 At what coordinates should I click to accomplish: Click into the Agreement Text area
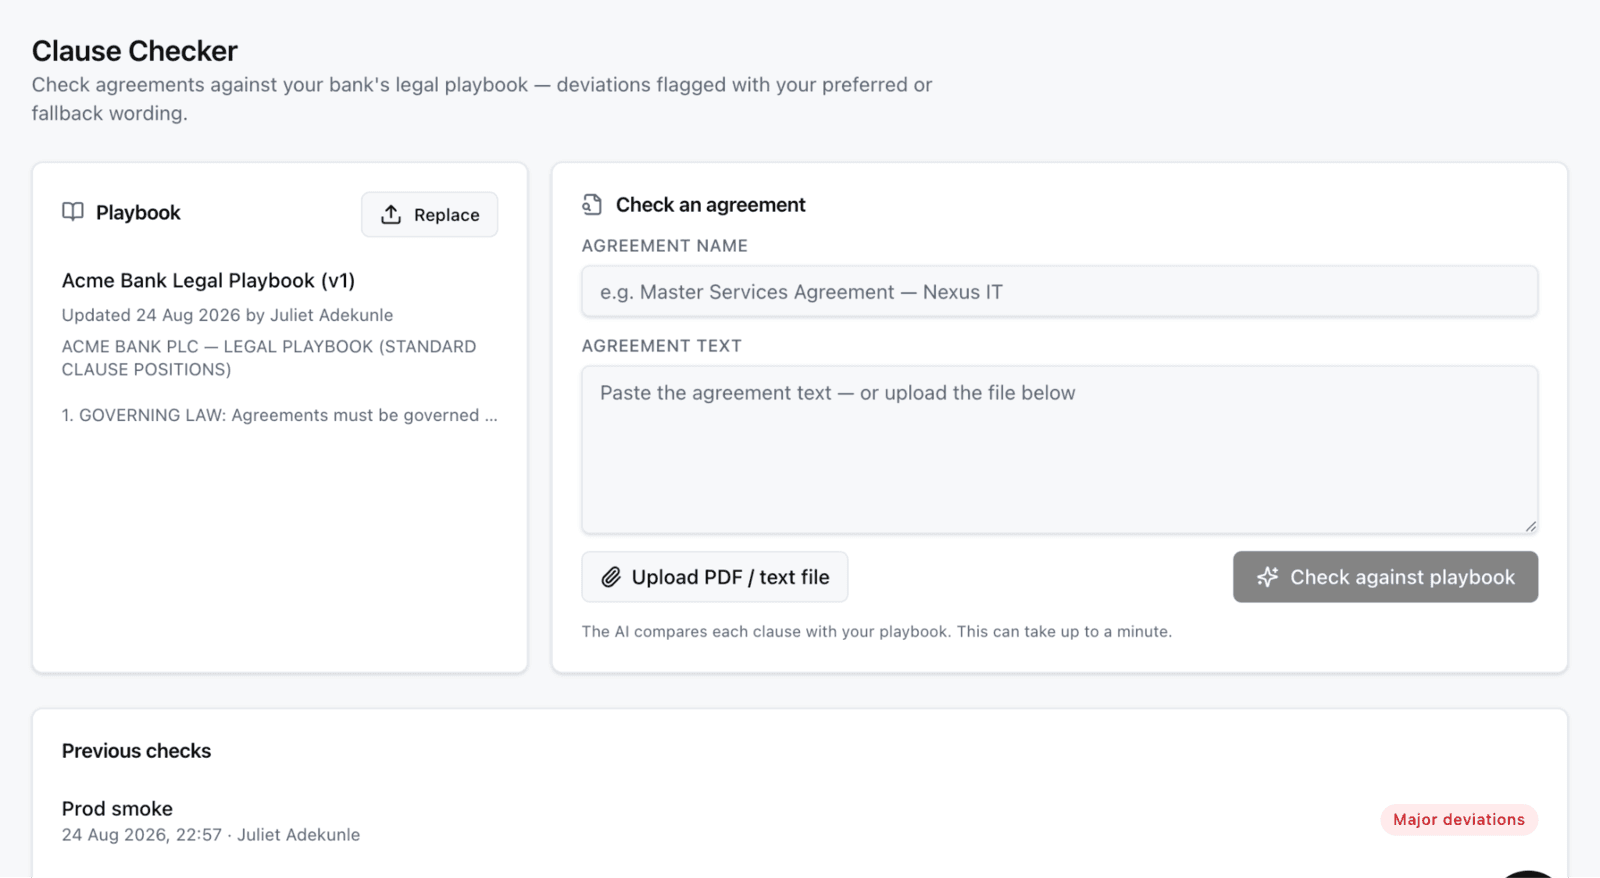coord(1060,450)
